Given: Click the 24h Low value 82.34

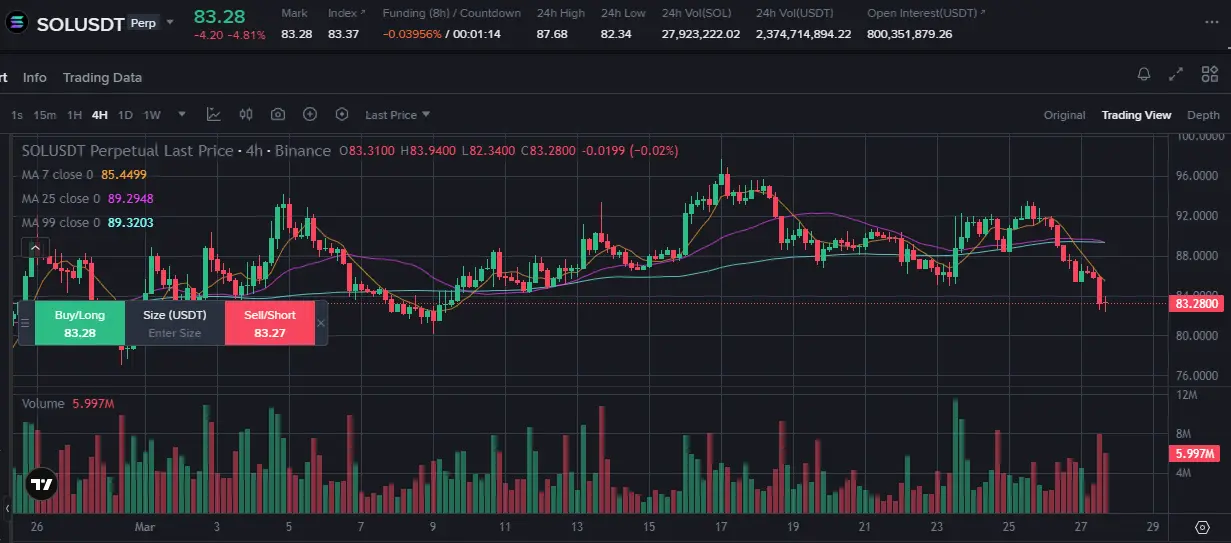Looking at the screenshot, I should pos(616,34).
